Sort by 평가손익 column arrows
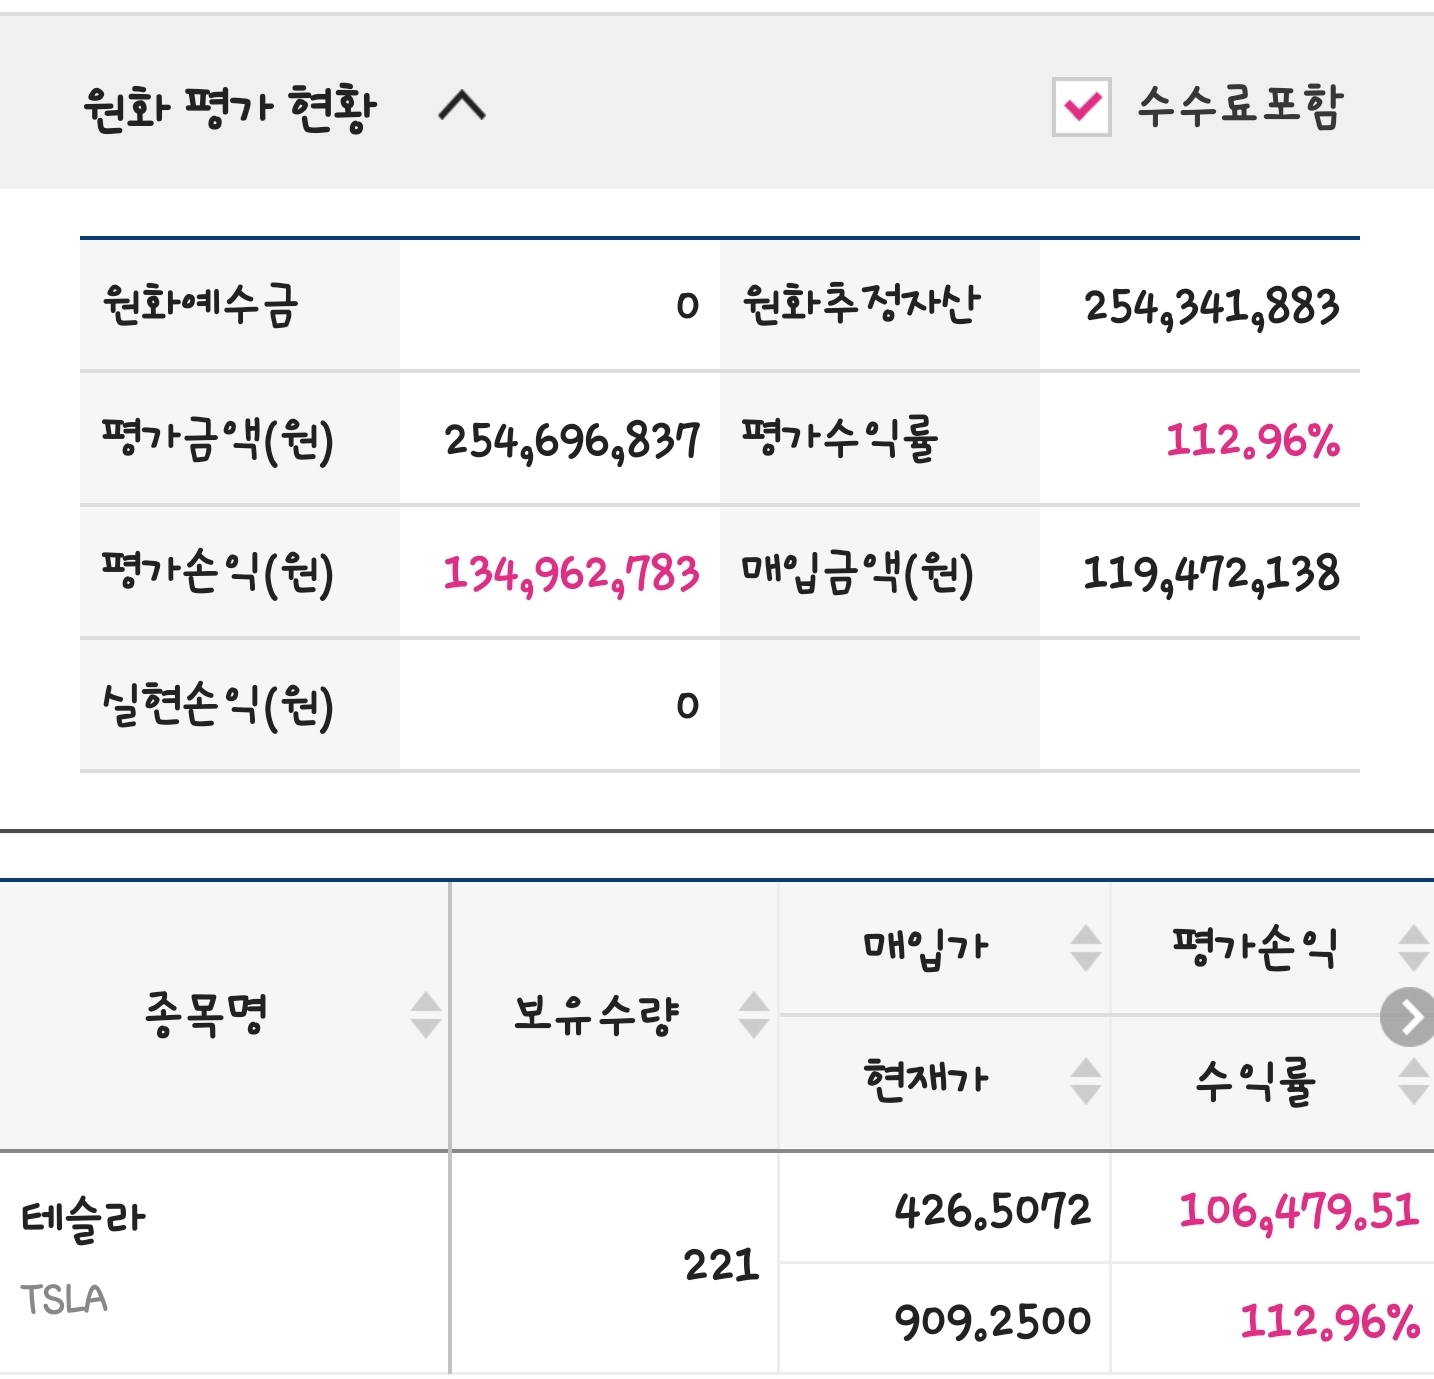 click(x=1413, y=947)
